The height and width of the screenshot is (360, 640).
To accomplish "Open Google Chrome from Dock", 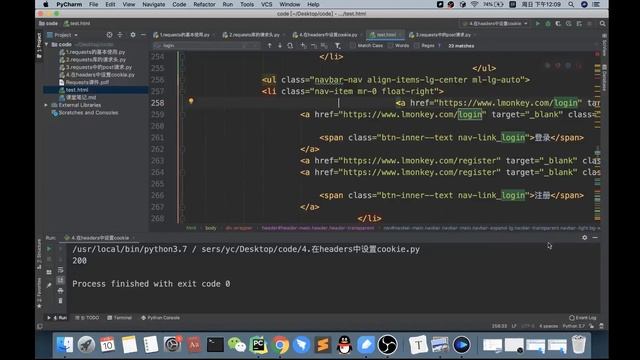I will 280,345.
